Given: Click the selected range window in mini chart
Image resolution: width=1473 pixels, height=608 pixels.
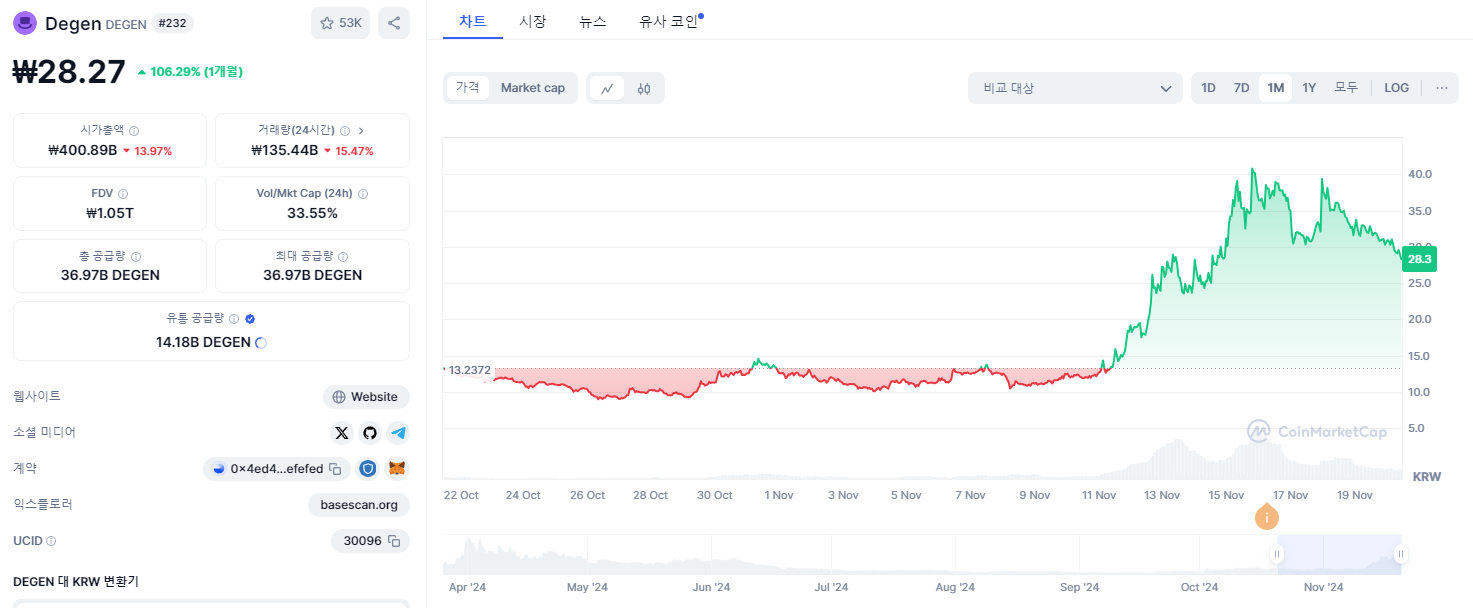Looking at the screenshot, I should coord(1339,554).
